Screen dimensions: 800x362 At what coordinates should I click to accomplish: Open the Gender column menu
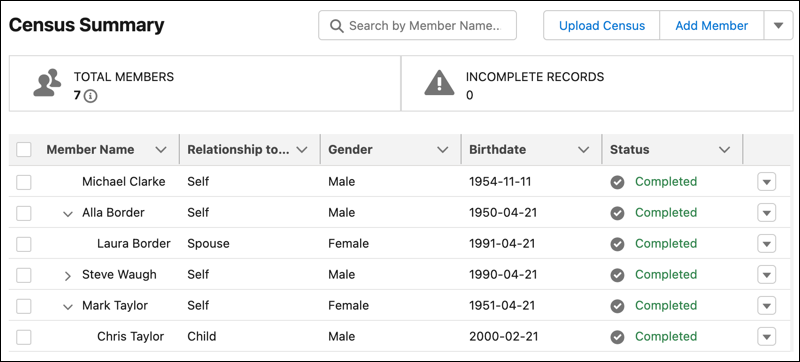(442, 150)
